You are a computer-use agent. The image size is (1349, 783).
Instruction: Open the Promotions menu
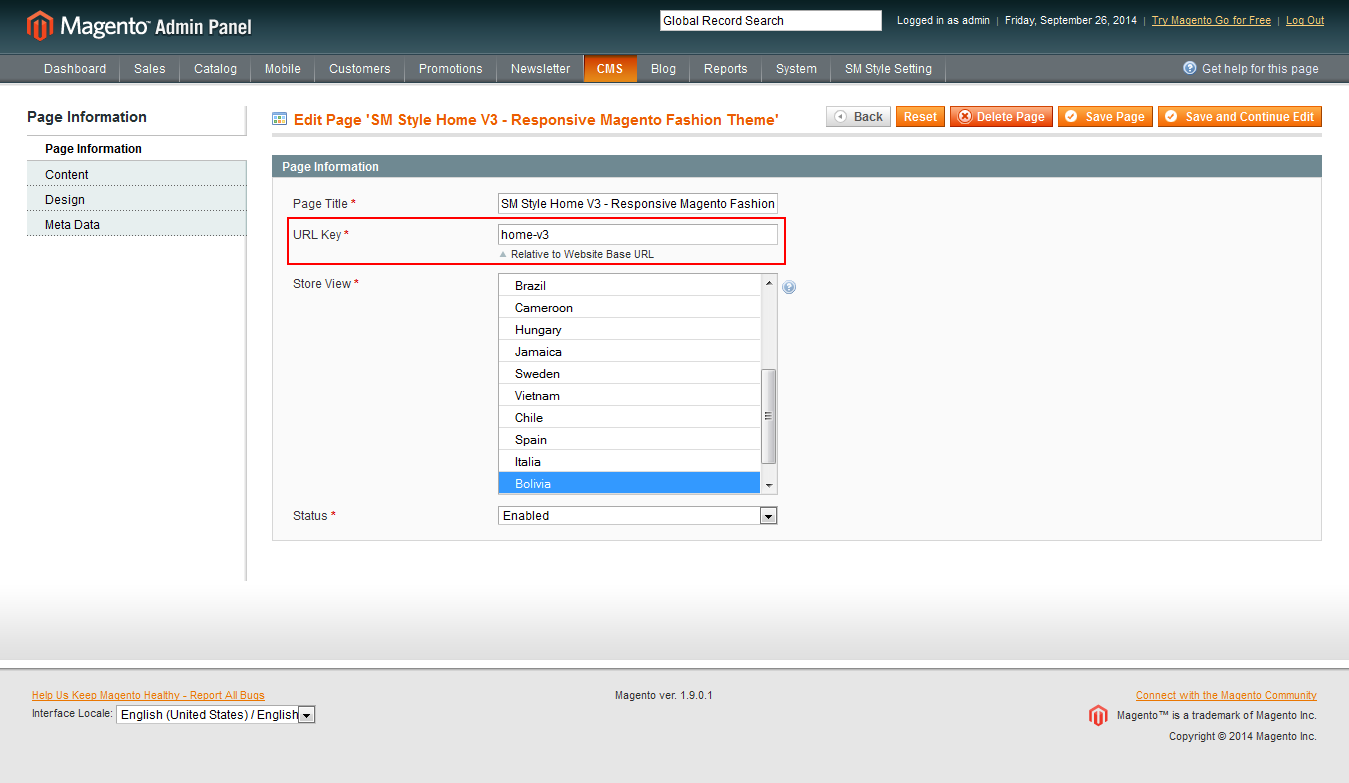coord(451,69)
